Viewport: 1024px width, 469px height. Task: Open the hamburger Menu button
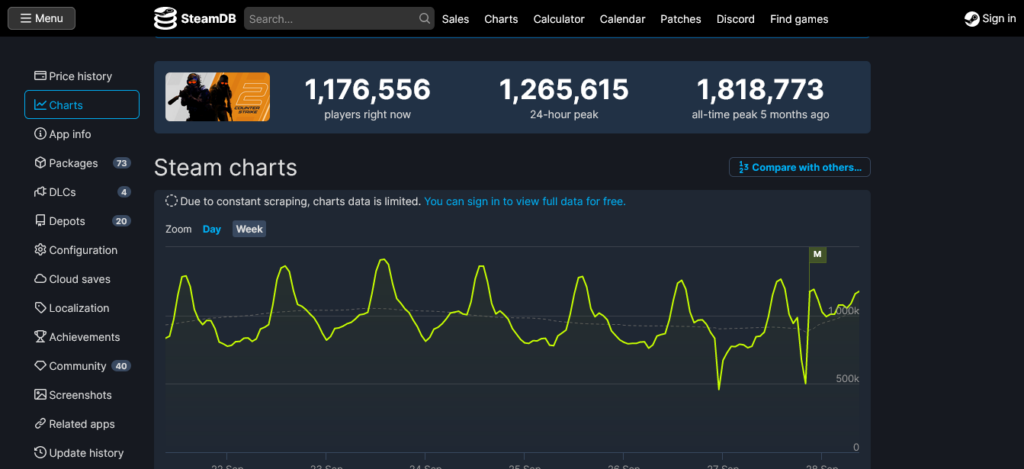[x=41, y=18]
